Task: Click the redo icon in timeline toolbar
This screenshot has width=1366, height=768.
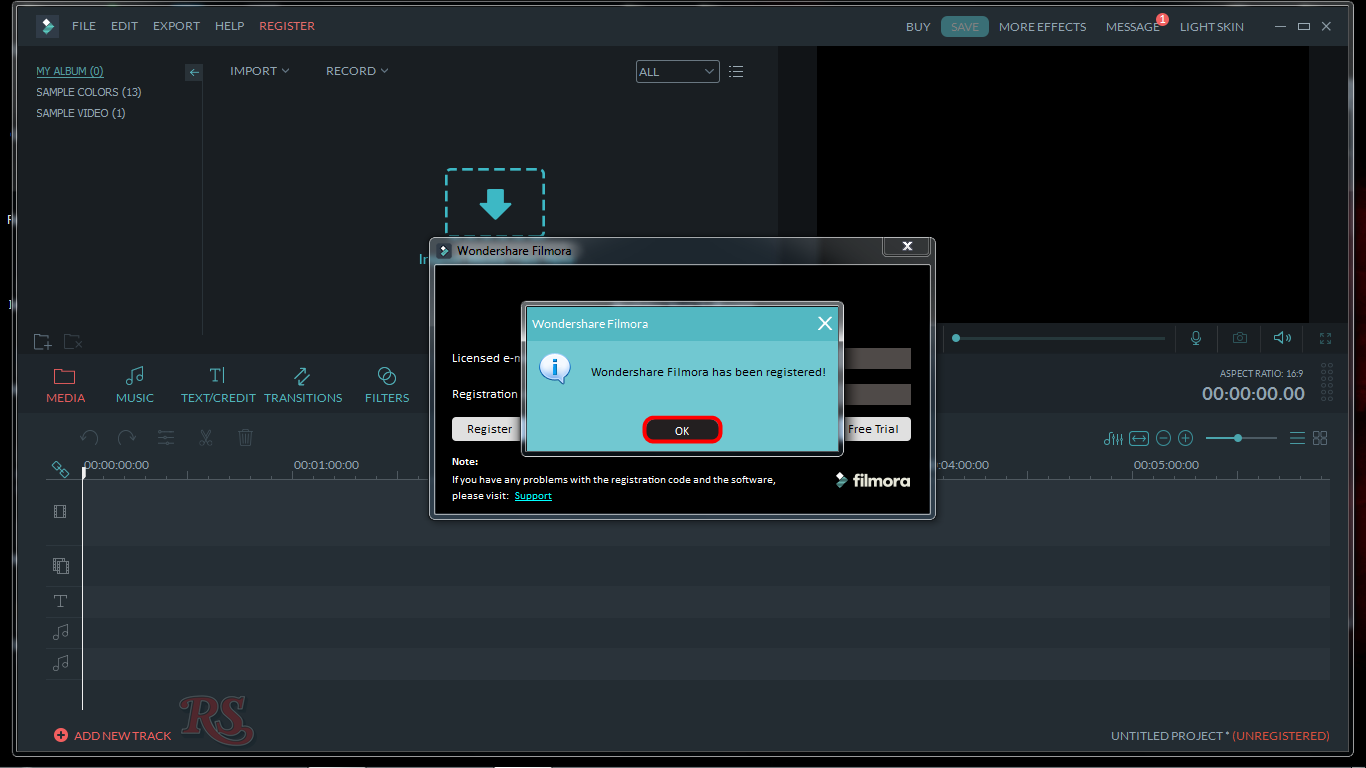Action: pyautogui.click(x=127, y=438)
